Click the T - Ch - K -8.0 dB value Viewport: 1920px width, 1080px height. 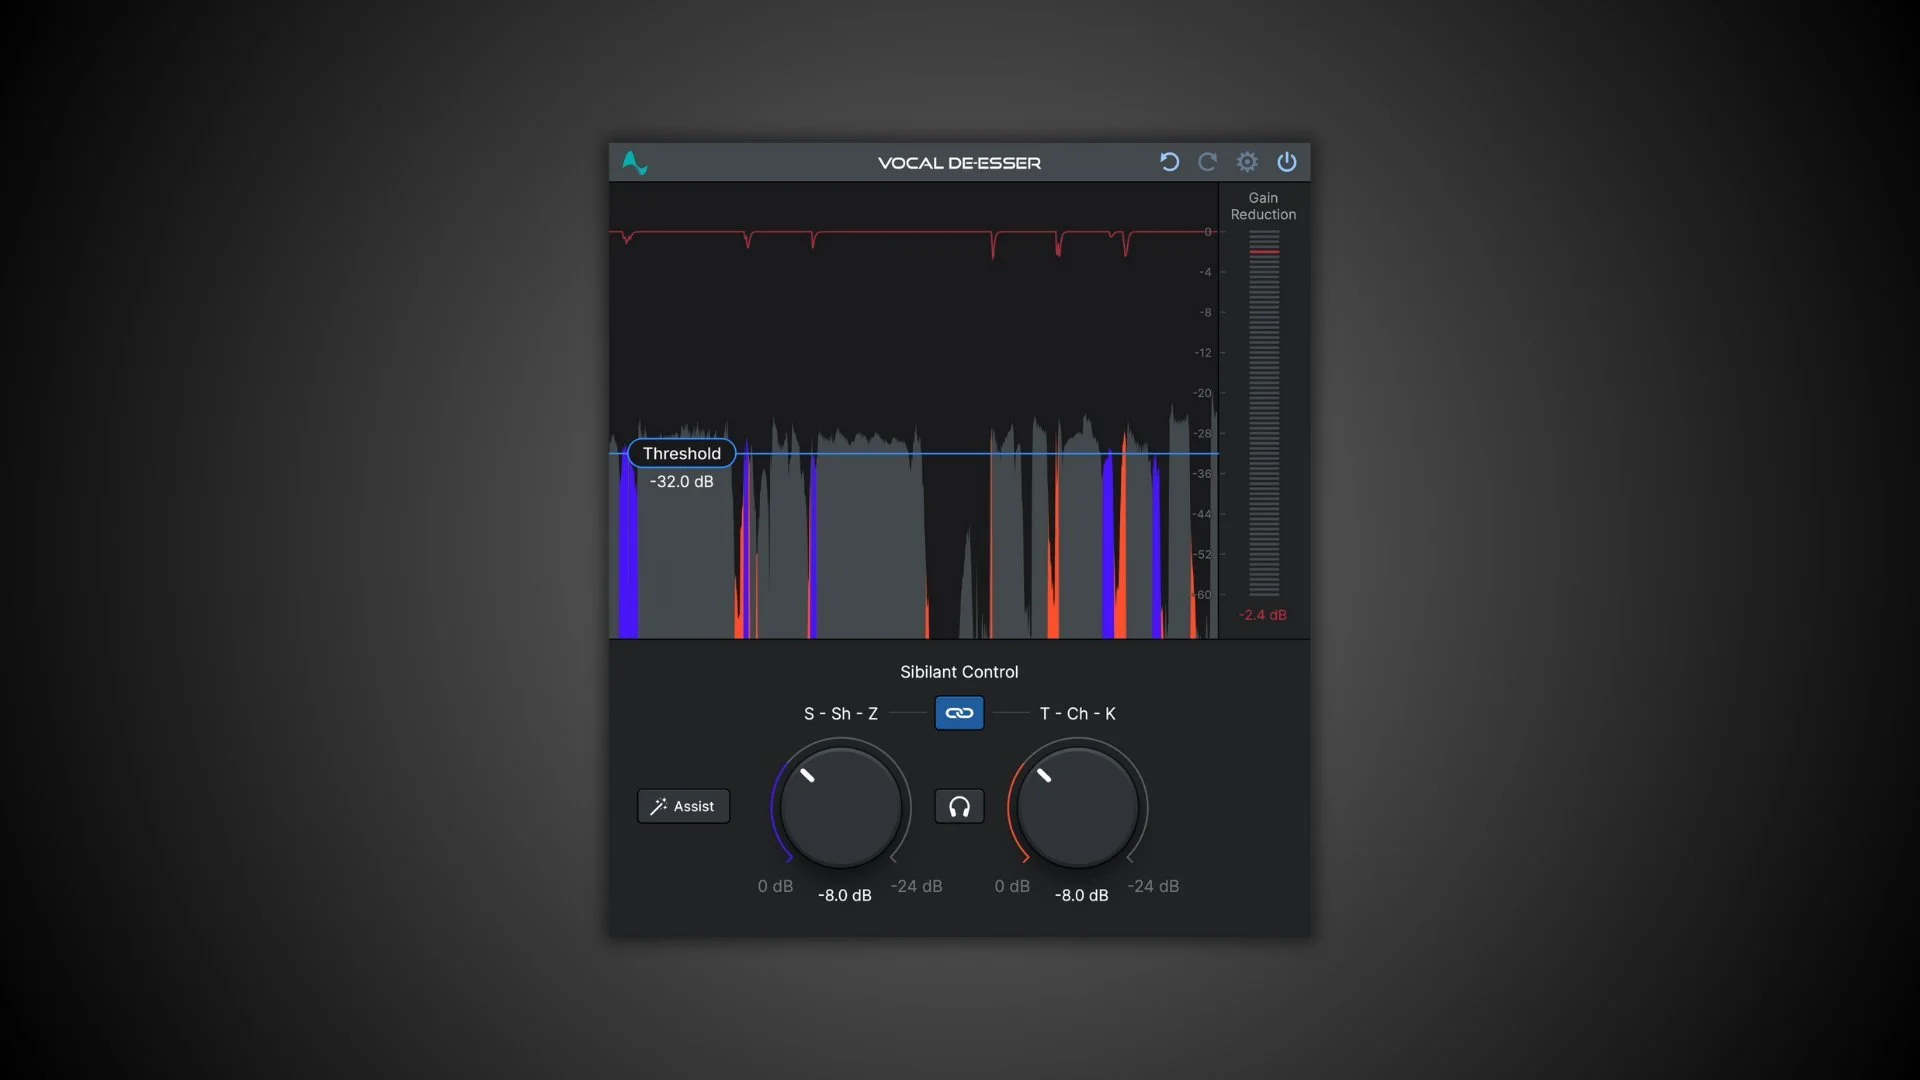[x=1082, y=895]
